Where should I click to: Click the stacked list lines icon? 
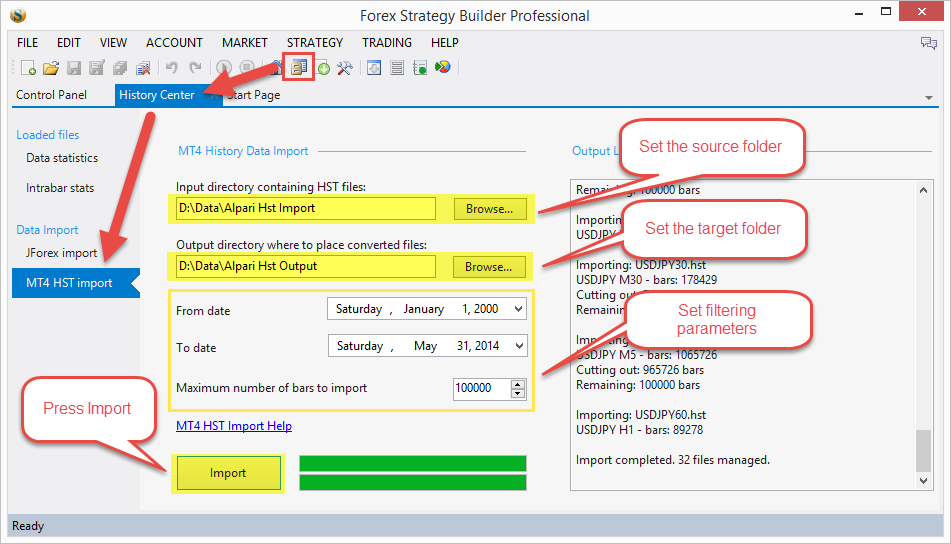397,67
